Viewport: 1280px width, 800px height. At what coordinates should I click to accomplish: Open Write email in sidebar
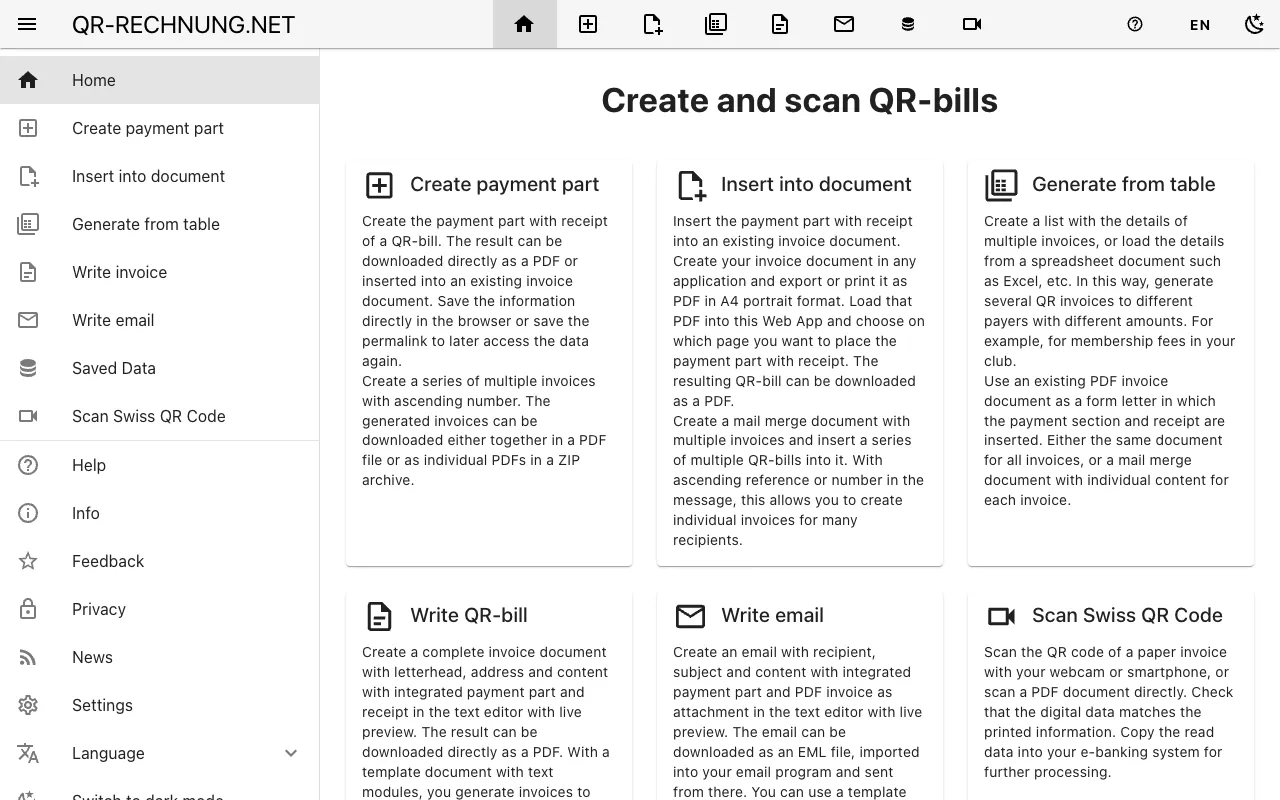[x=160, y=320]
